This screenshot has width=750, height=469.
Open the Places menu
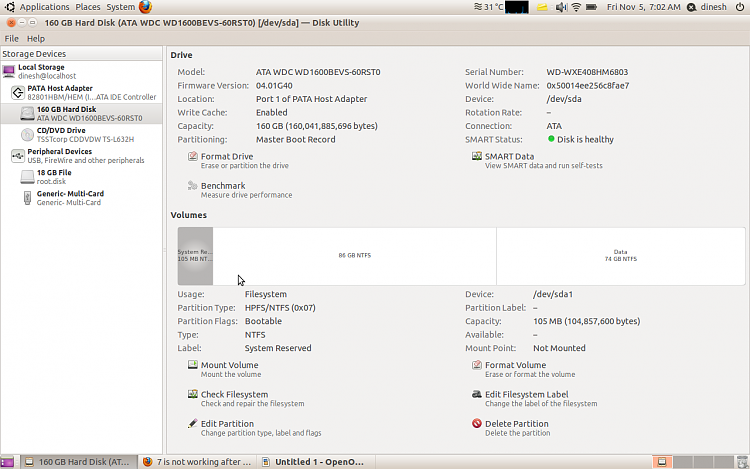pyautogui.click(x=88, y=7)
